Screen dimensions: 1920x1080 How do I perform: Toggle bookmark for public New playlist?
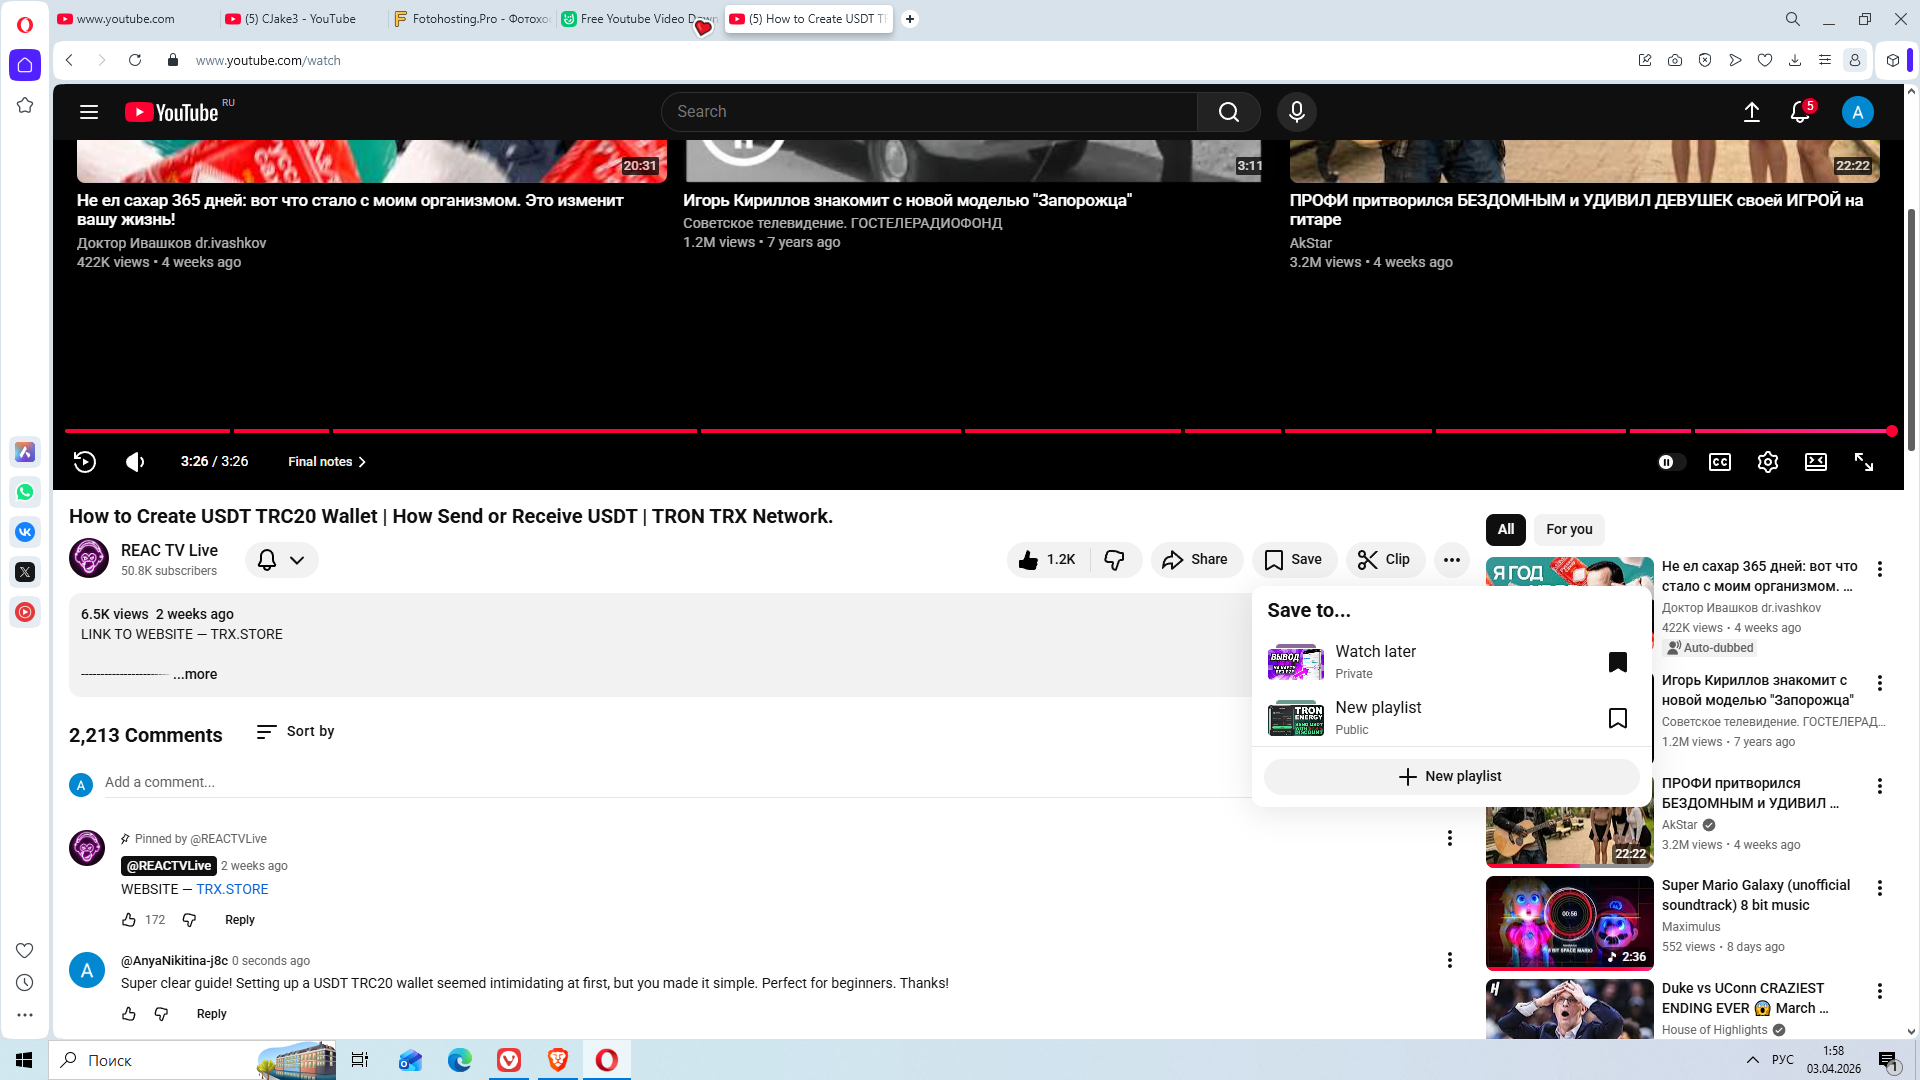click(1617, 718)
